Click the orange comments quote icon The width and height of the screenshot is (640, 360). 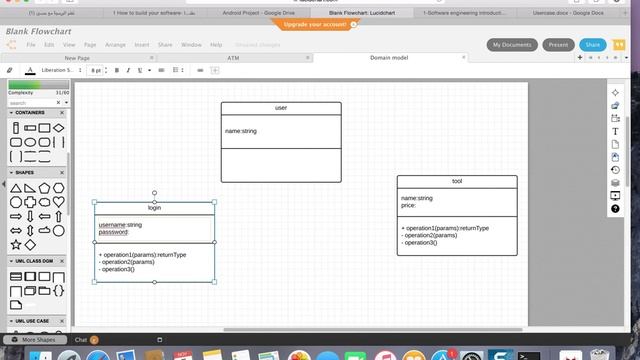pyautogui.click(x=619, y=44)
